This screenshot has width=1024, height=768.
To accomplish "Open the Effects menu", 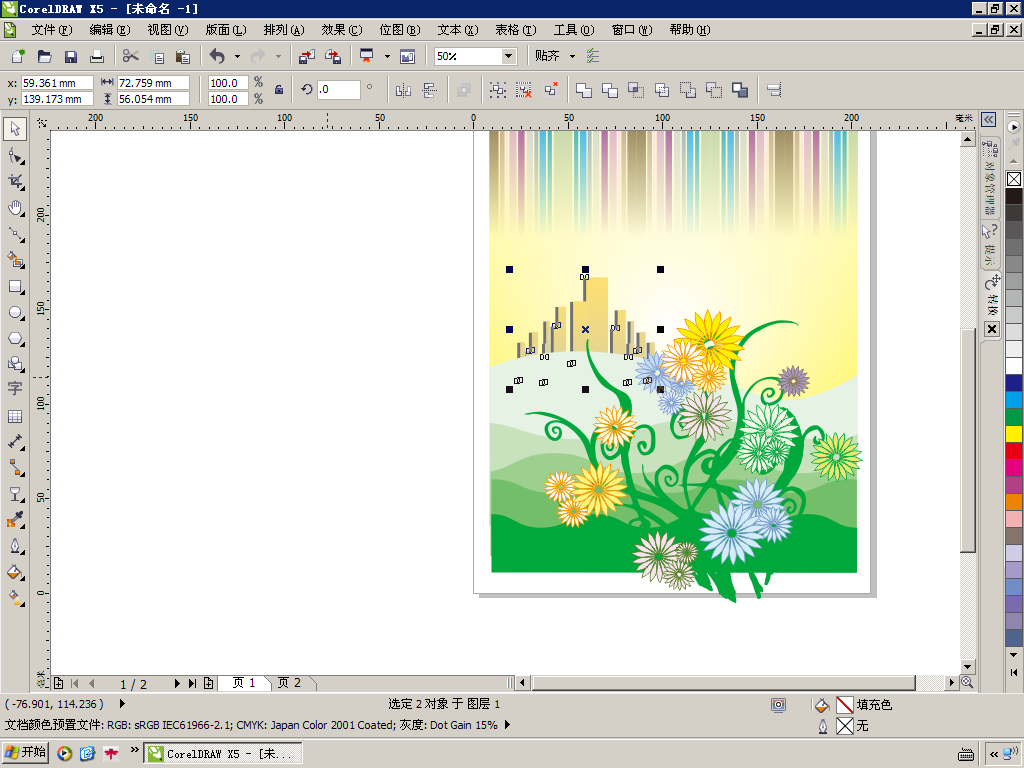I will (342, 30).
